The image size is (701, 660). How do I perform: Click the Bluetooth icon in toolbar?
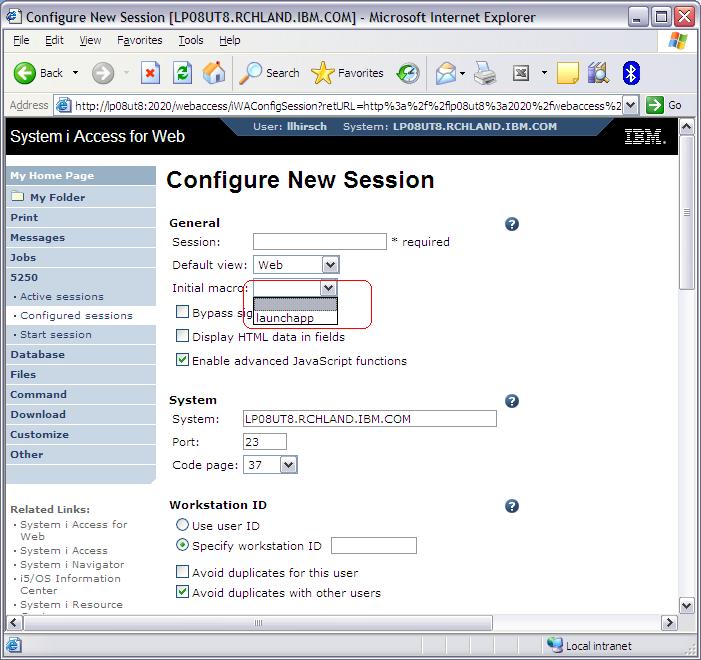pos(631,73)
